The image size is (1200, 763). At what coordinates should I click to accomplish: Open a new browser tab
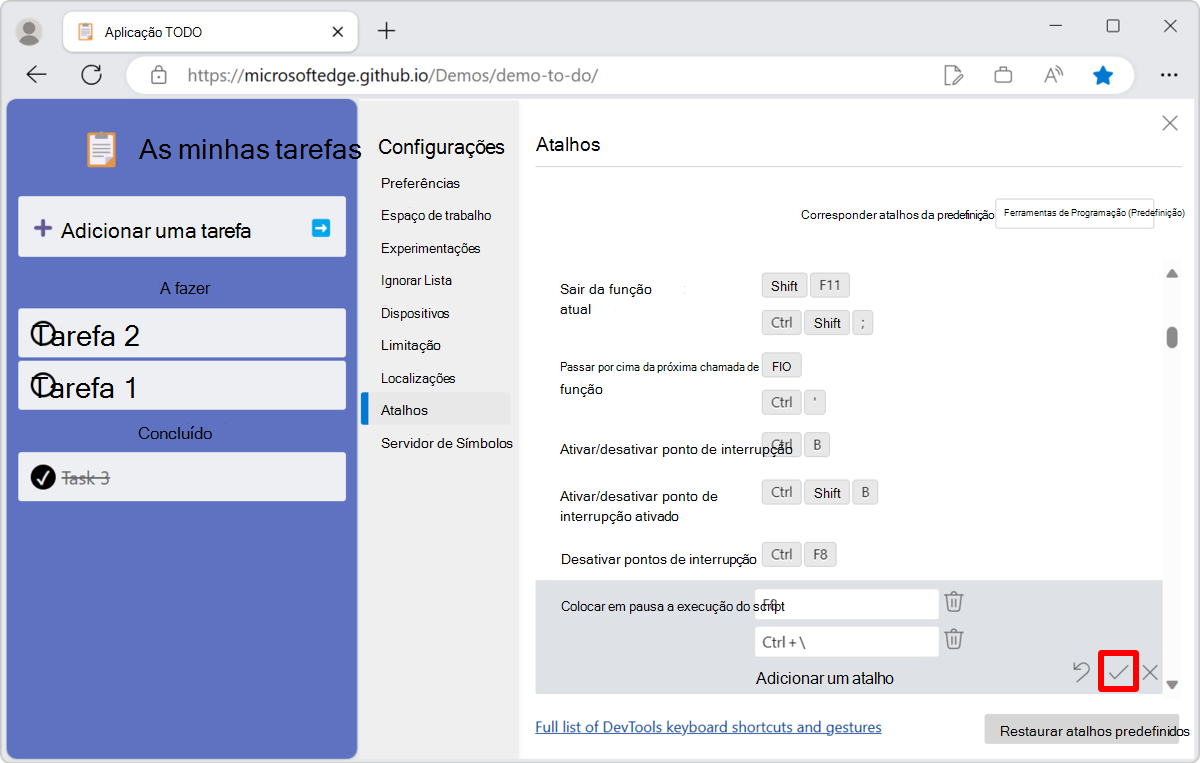(386, 31)
